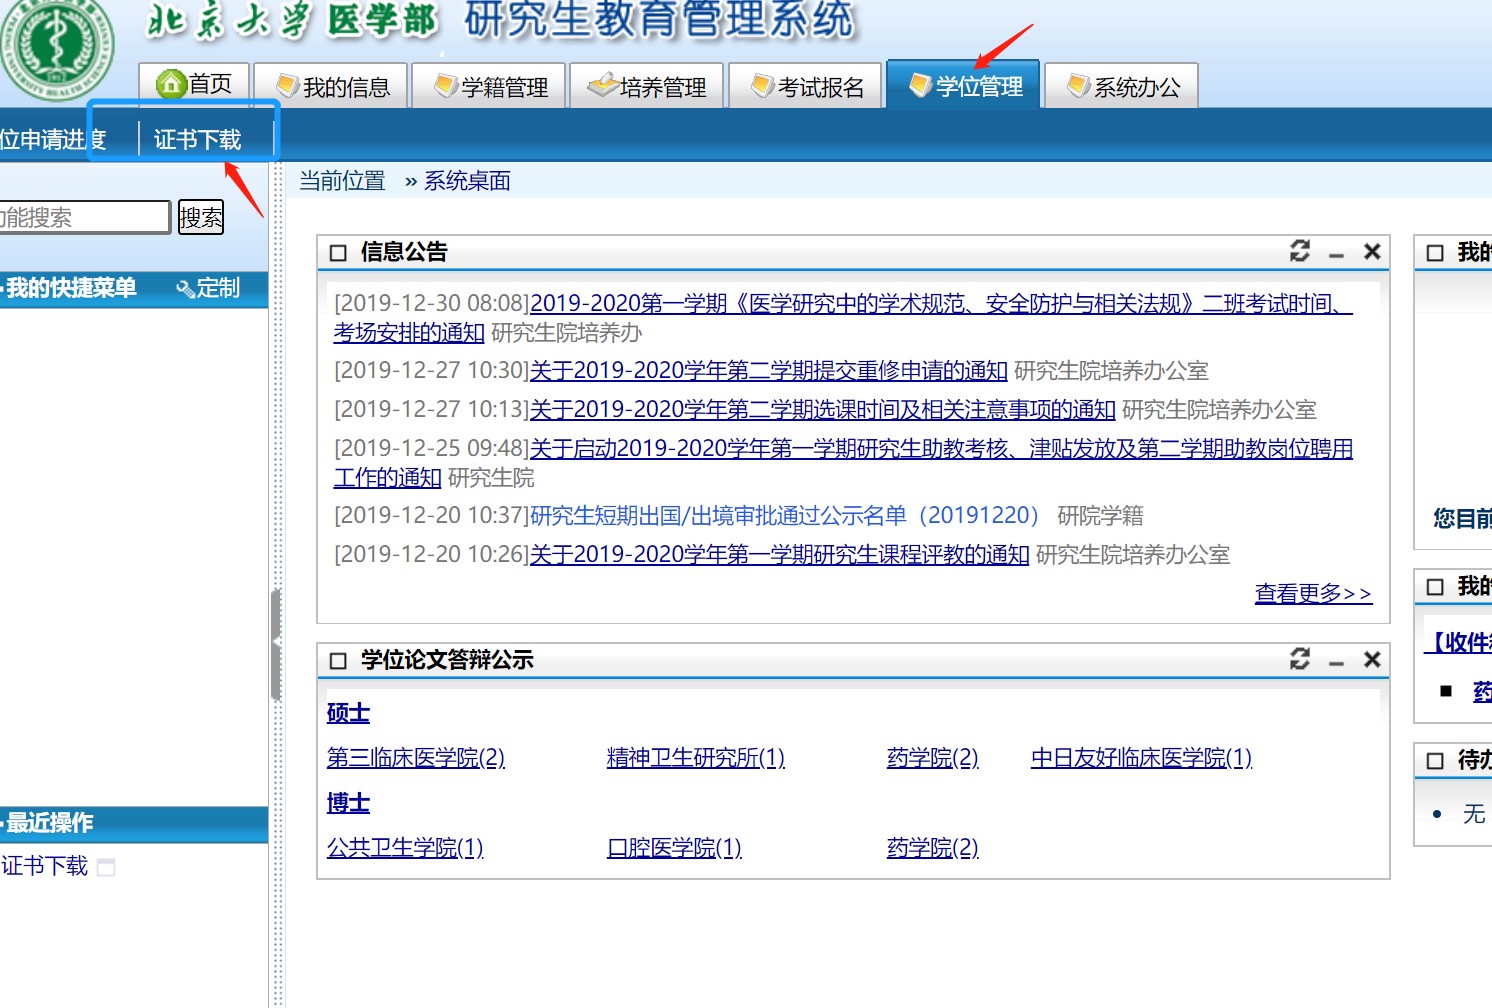The height and width of the screenshot is (1008, 1492).
Task: Open the 研究生助教考核 notice
Action: tap(843, 463)
